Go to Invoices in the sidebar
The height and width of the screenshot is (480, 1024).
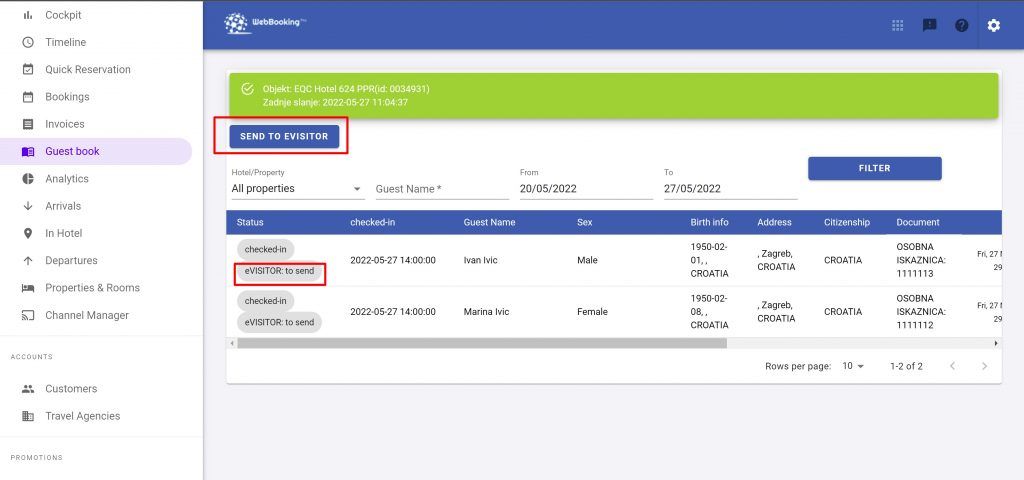[x=65, y=124]
